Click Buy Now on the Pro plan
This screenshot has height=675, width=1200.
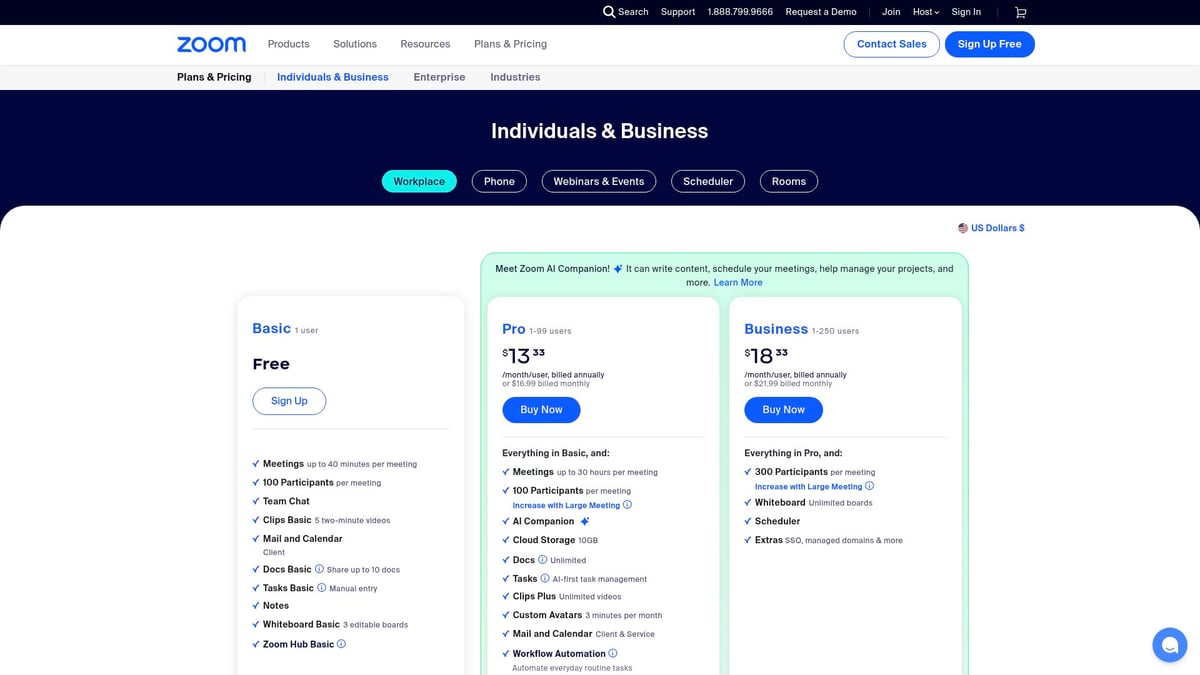coord(541,409)
